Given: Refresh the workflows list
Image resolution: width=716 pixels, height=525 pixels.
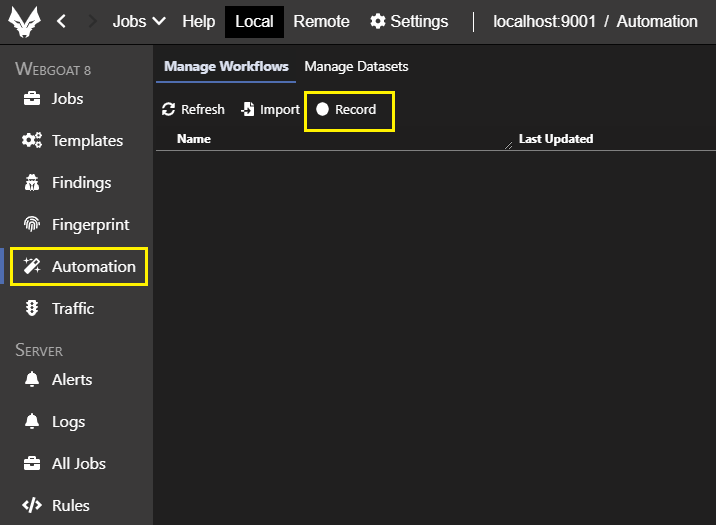Looking at the screenshot, I should [x=193, y=110].
